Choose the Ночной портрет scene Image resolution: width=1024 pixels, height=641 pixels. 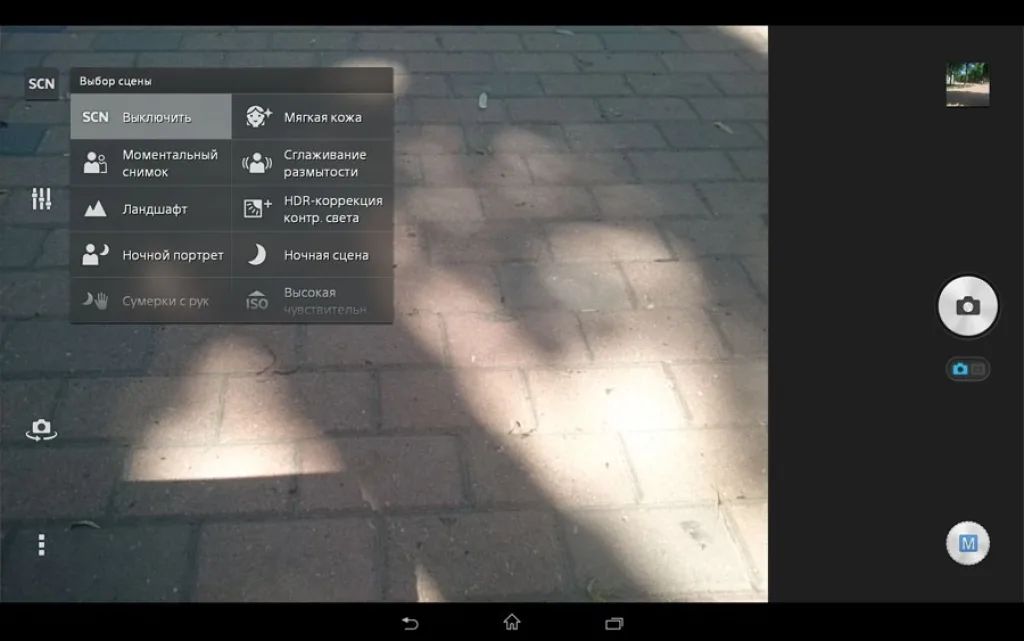click(x=151, y=255)
